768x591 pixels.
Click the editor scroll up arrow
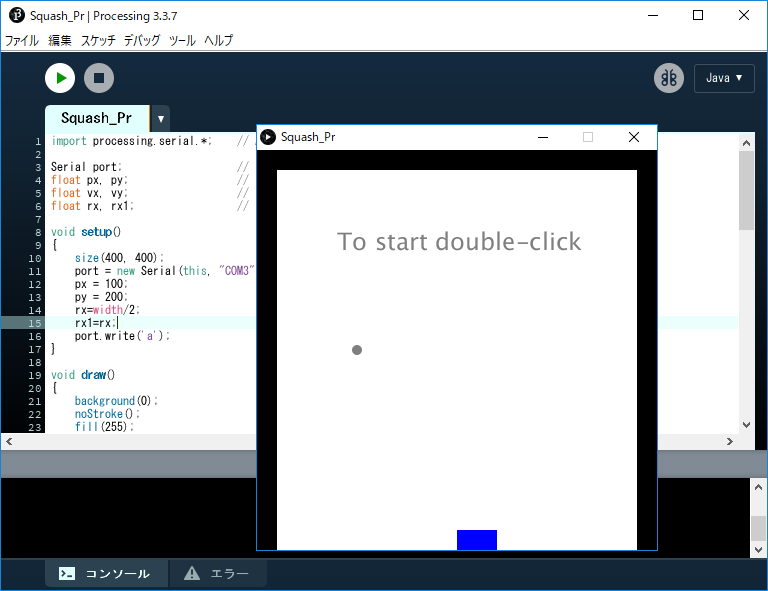pyautogui.click(x=746, y=143)
